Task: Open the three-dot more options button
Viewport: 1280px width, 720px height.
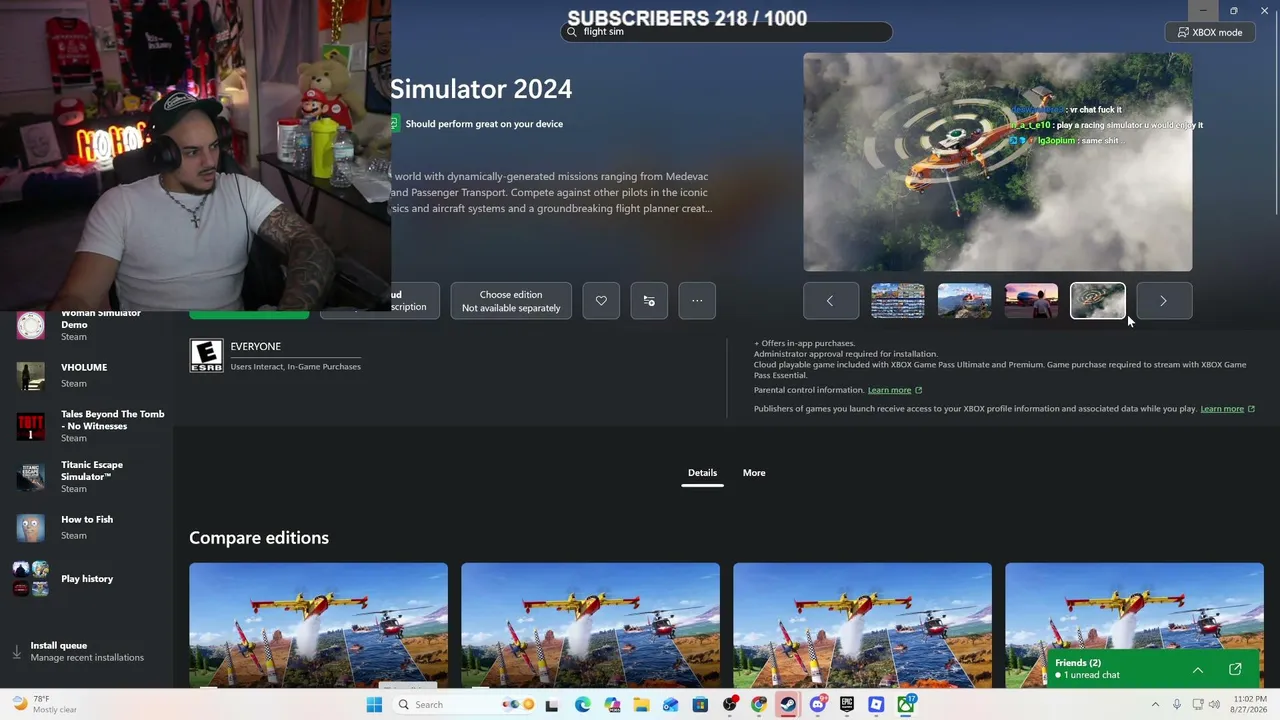Action: pos(697,301)
